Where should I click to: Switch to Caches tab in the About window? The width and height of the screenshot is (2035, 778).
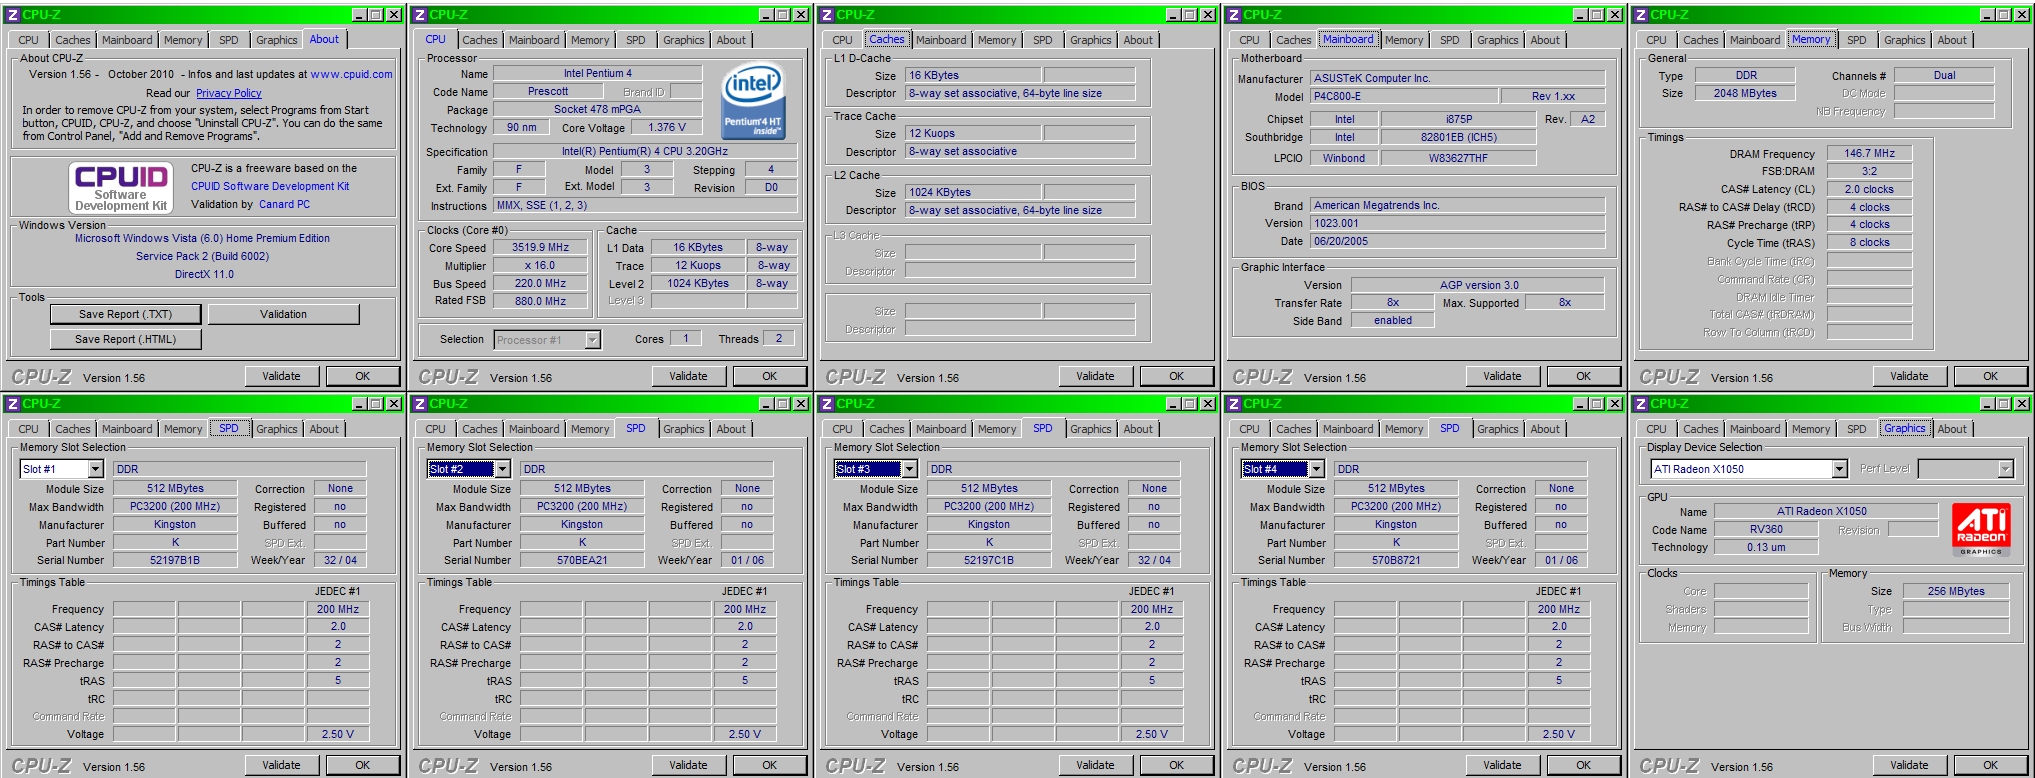click(x=73, y=40)
